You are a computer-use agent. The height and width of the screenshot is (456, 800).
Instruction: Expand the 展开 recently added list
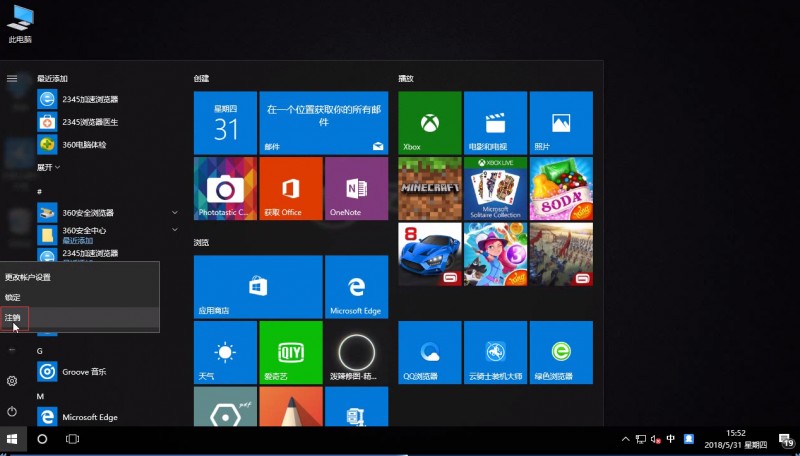point(48,167)
